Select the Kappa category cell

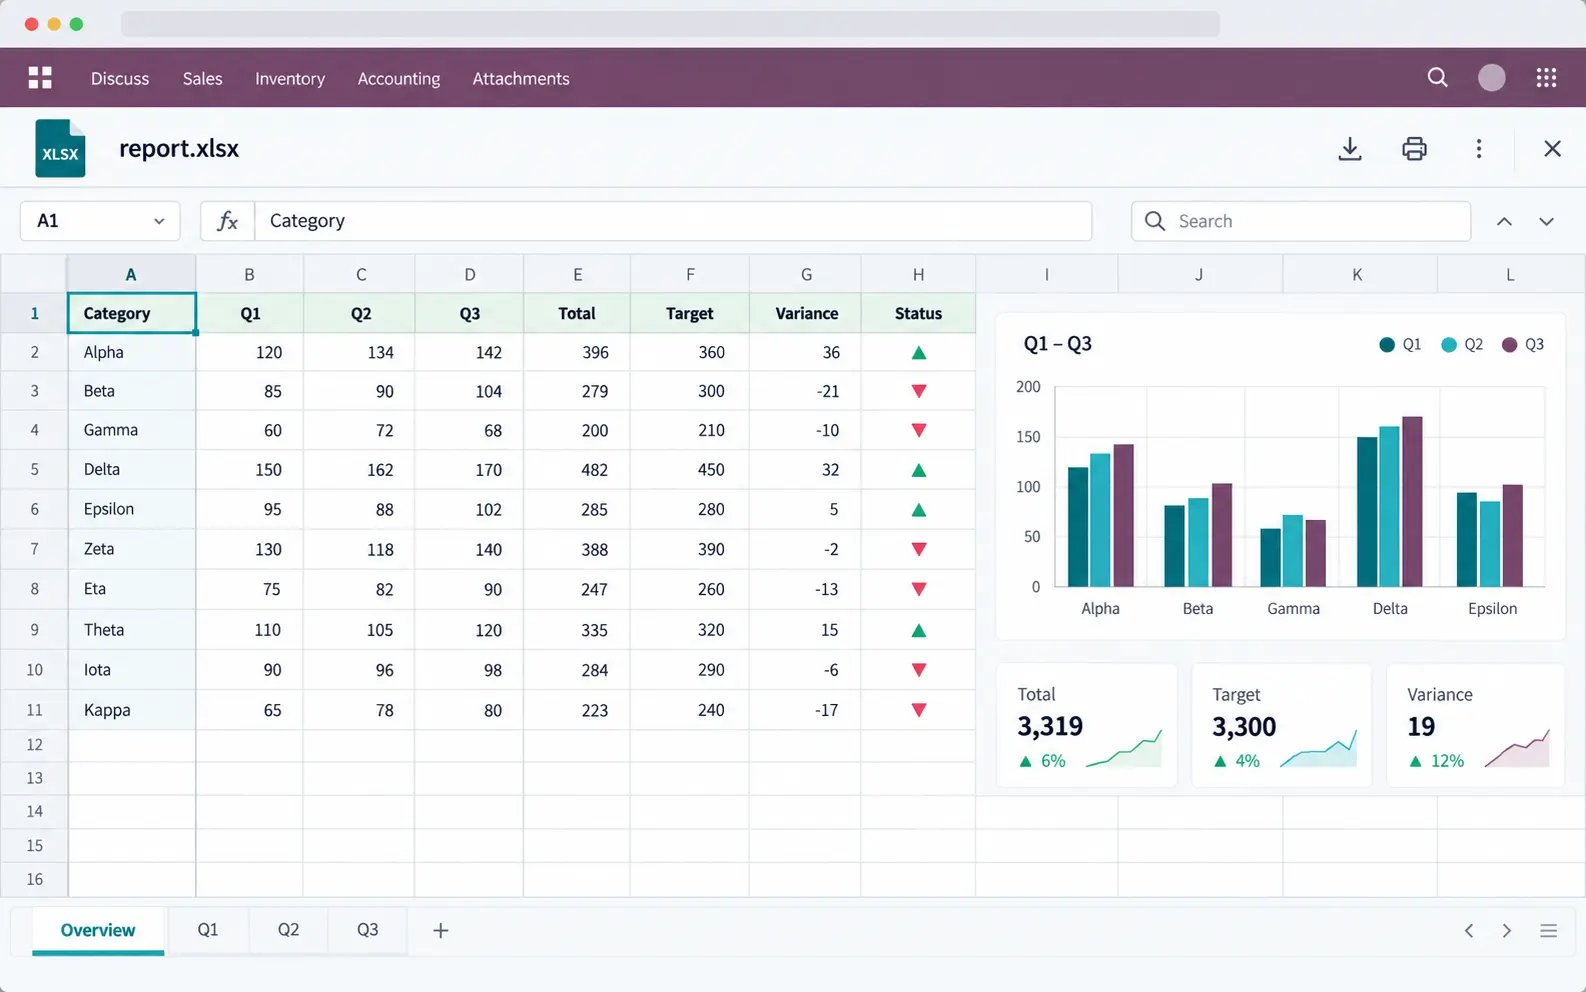tap(131, 710)
